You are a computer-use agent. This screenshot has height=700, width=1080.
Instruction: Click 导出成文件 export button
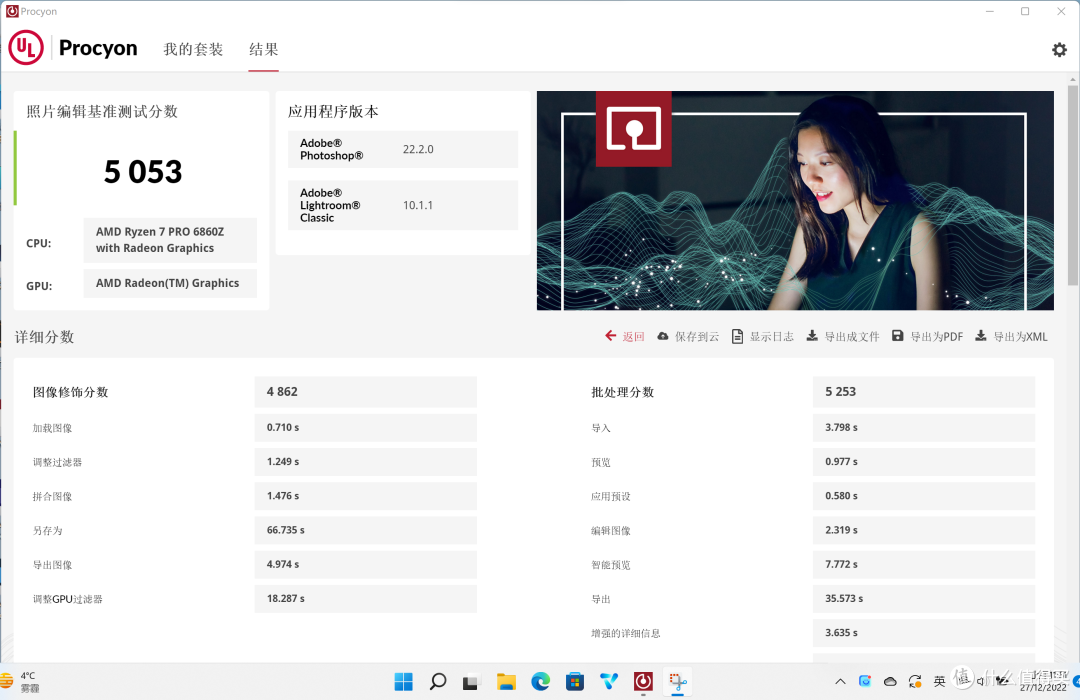(852, 336)
